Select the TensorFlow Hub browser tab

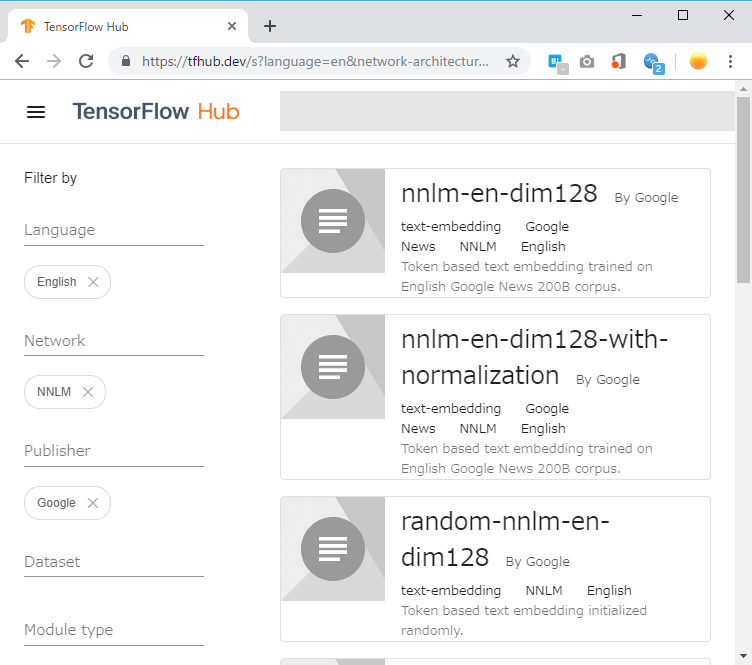coord(128,26)
